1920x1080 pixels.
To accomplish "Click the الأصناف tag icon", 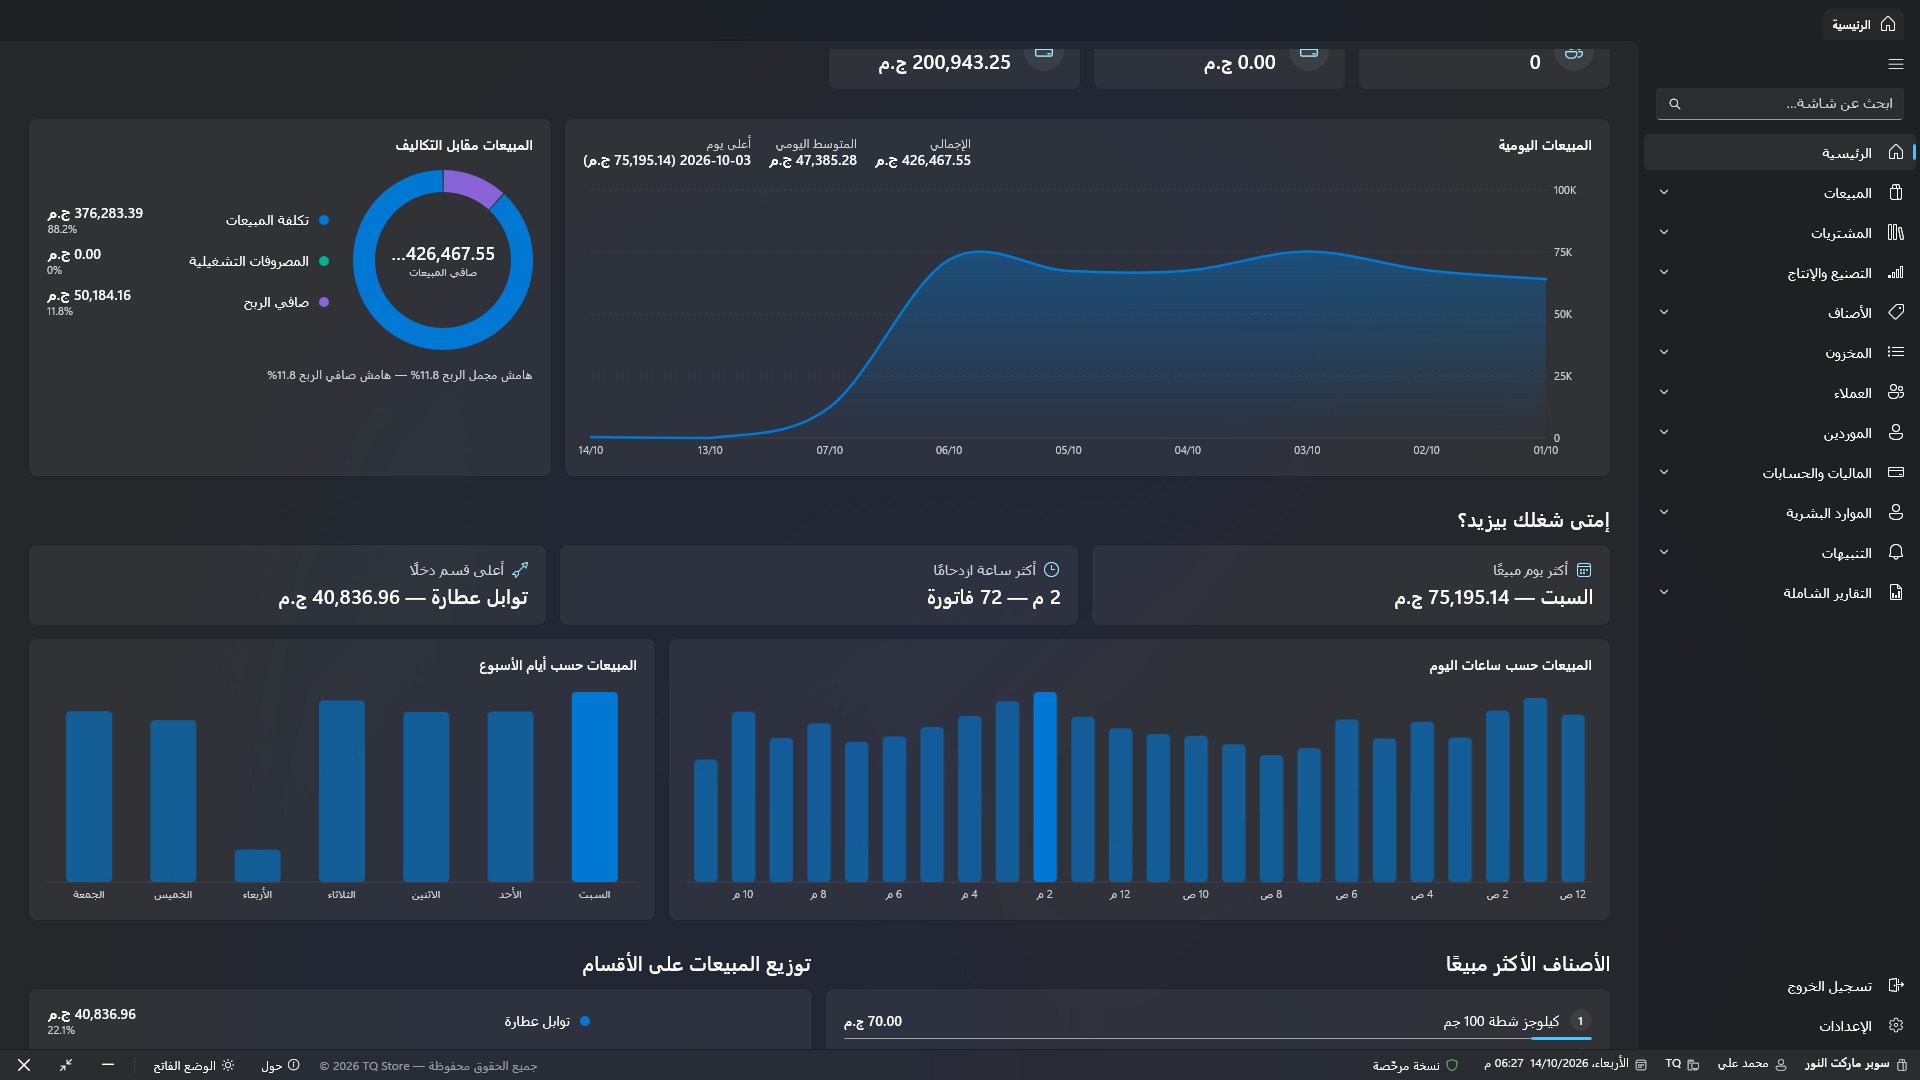I will (x=1895, y=312).
